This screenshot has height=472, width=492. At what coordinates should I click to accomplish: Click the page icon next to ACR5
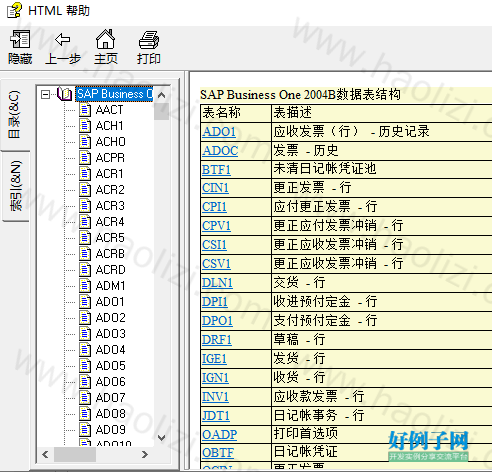point(85,238)
